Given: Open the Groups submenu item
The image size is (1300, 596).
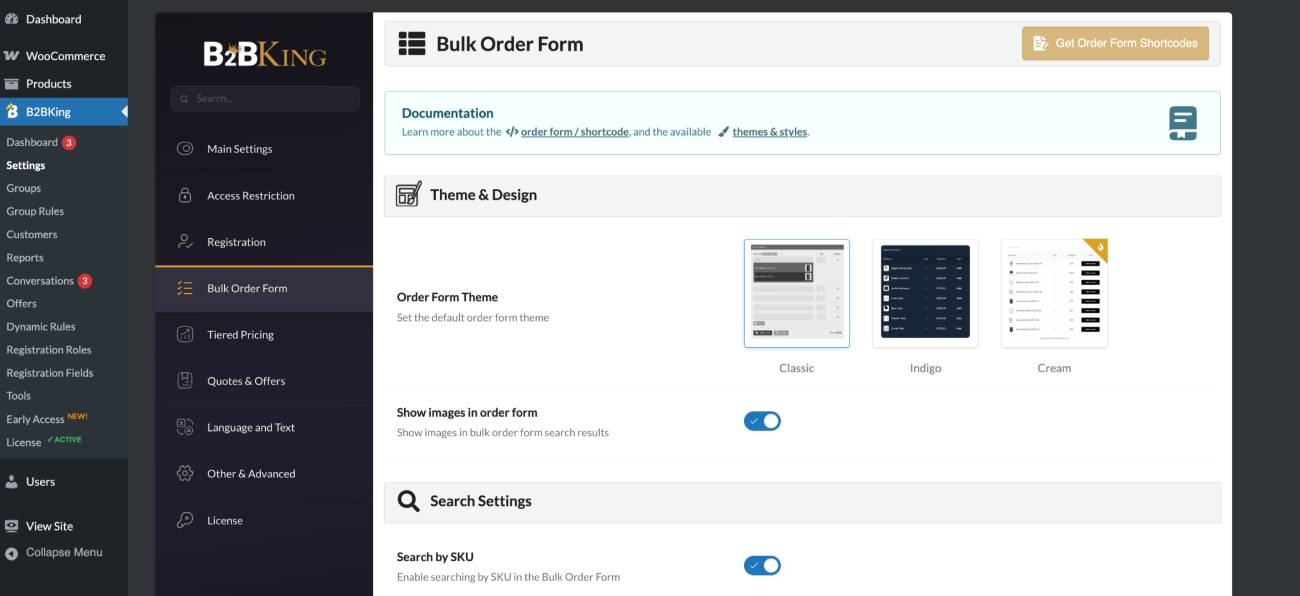Looking at the screenshot, I should 23,188.
